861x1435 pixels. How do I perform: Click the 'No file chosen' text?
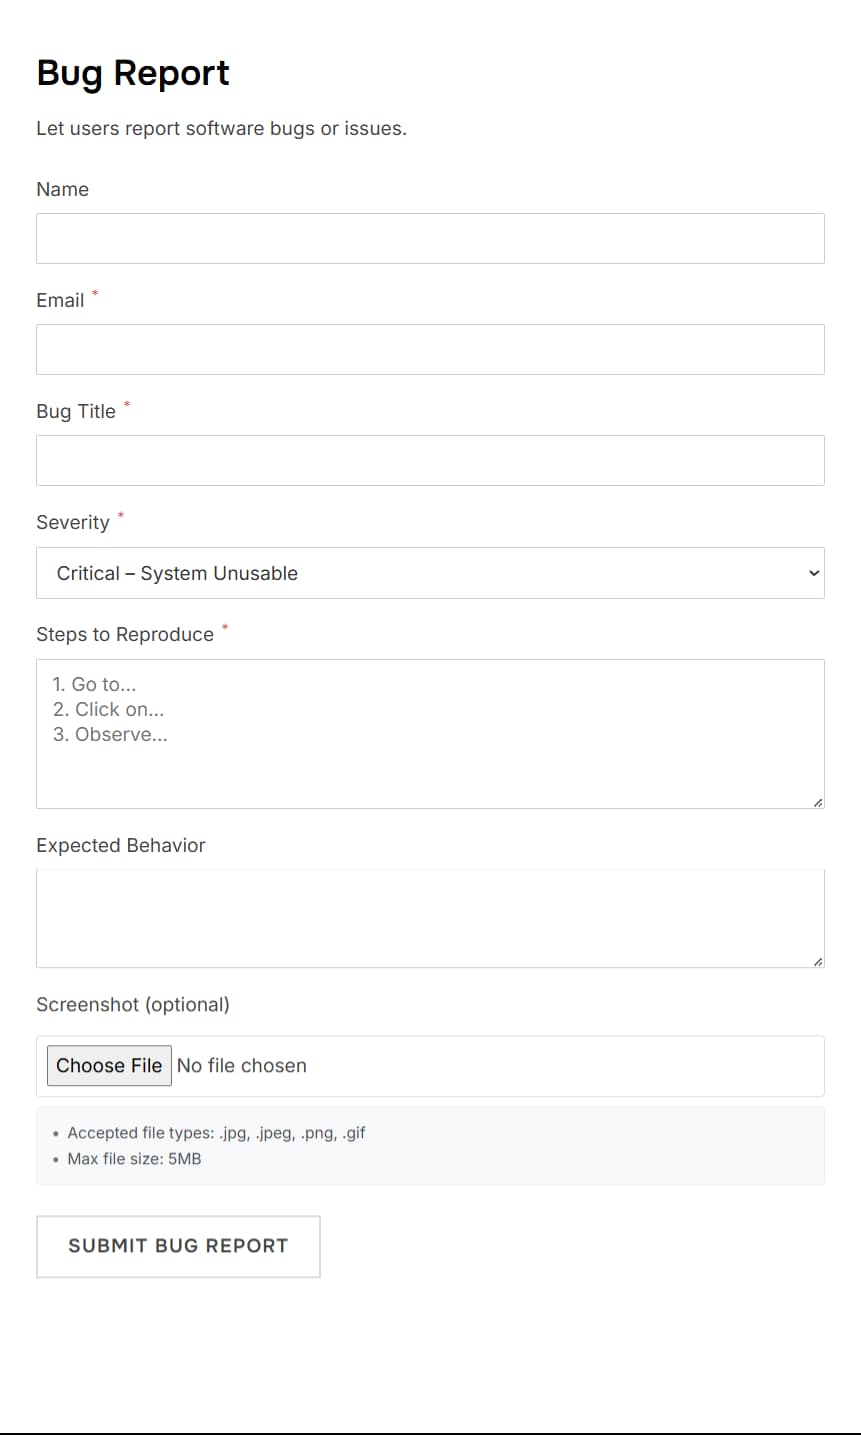pos(242,1066)
